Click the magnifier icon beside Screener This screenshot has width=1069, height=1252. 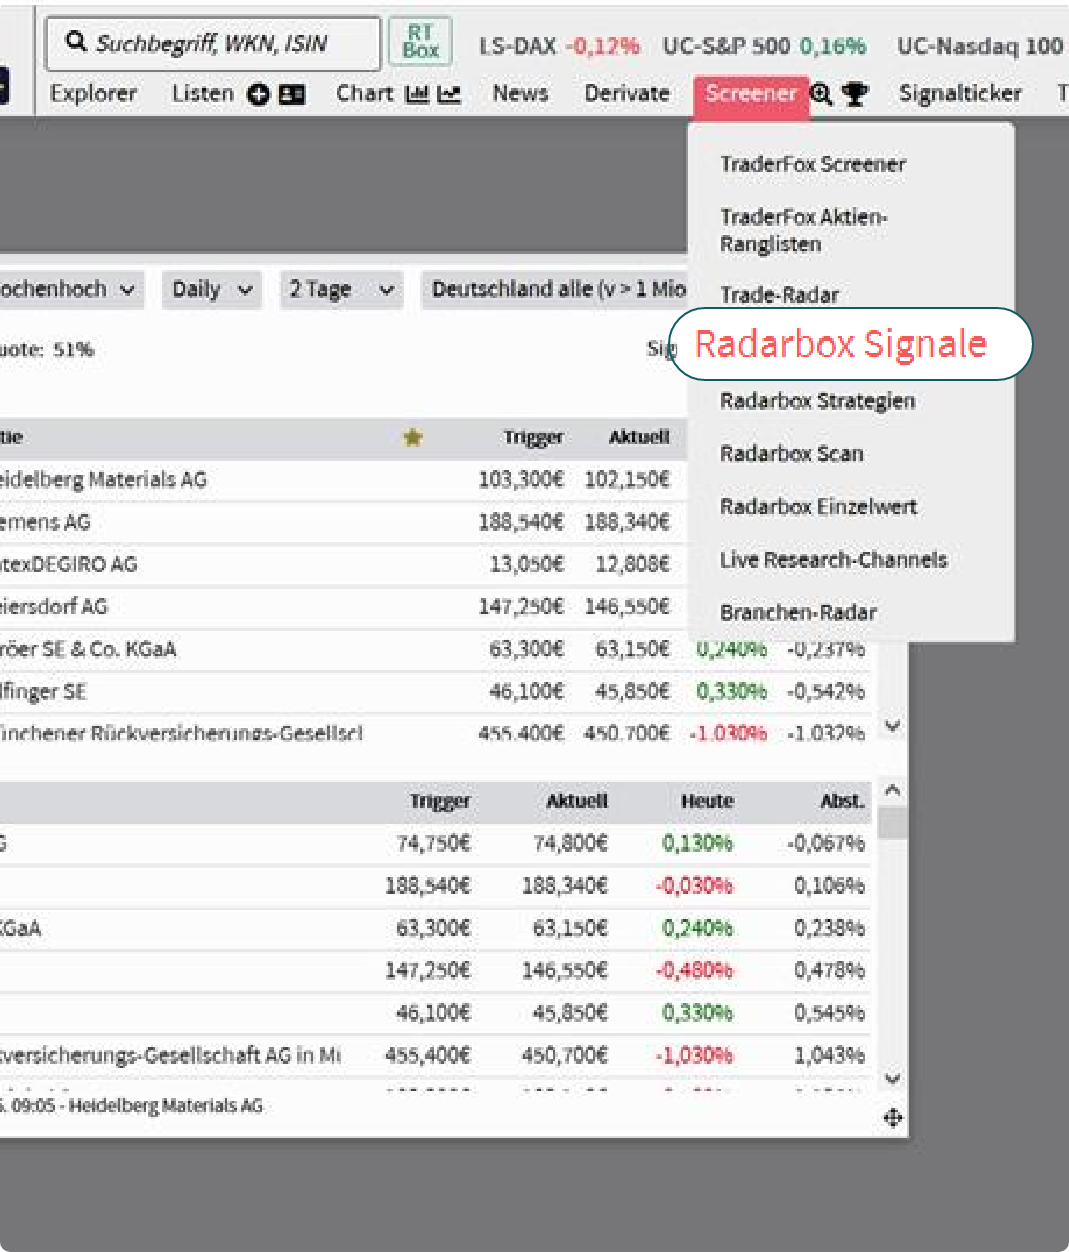tap(821, 94)
